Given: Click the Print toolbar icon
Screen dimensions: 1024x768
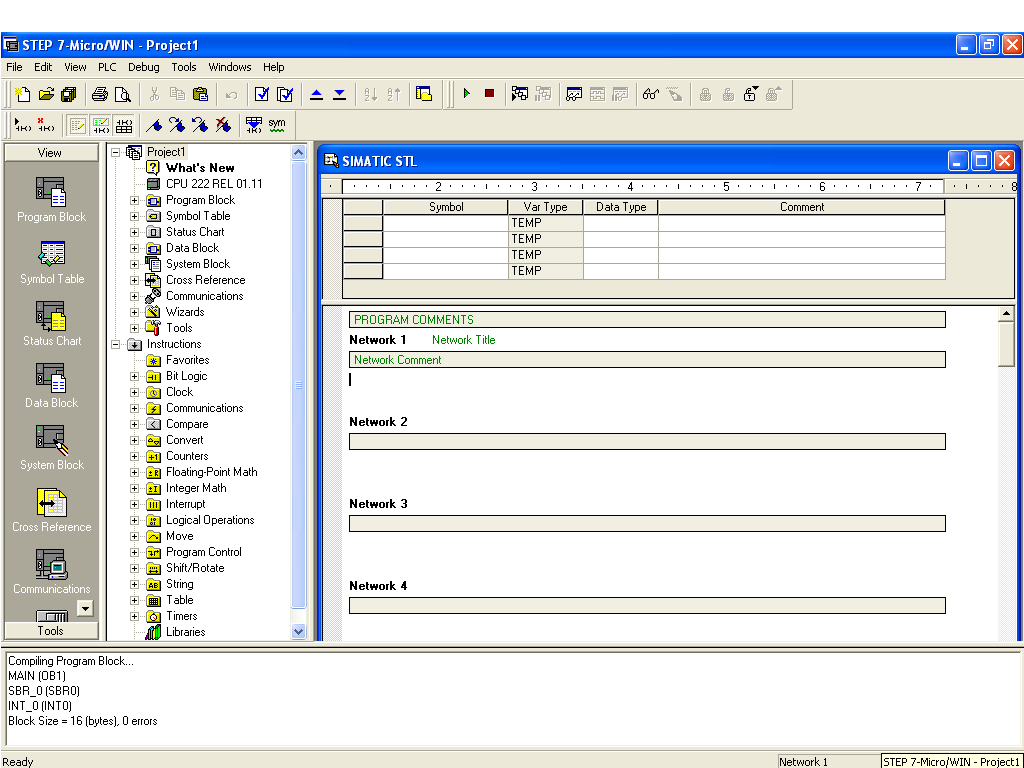Looking at the screenshot, I should point(100,95).
